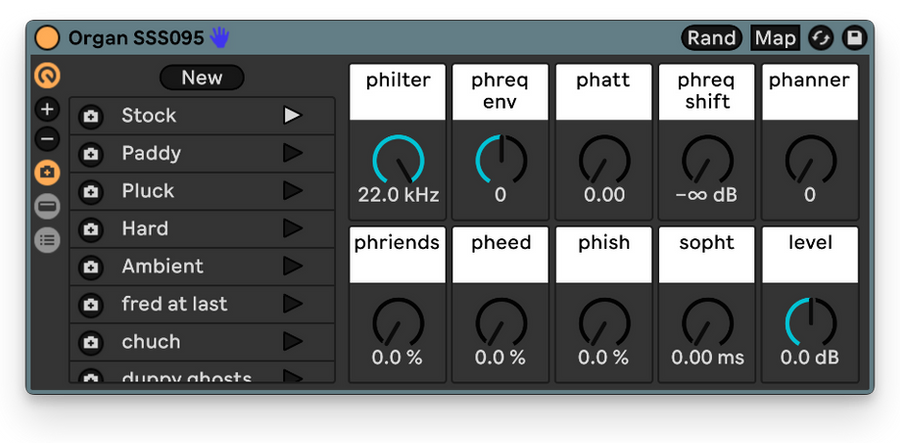Click the sopht label box

click(x=707, y=255)
